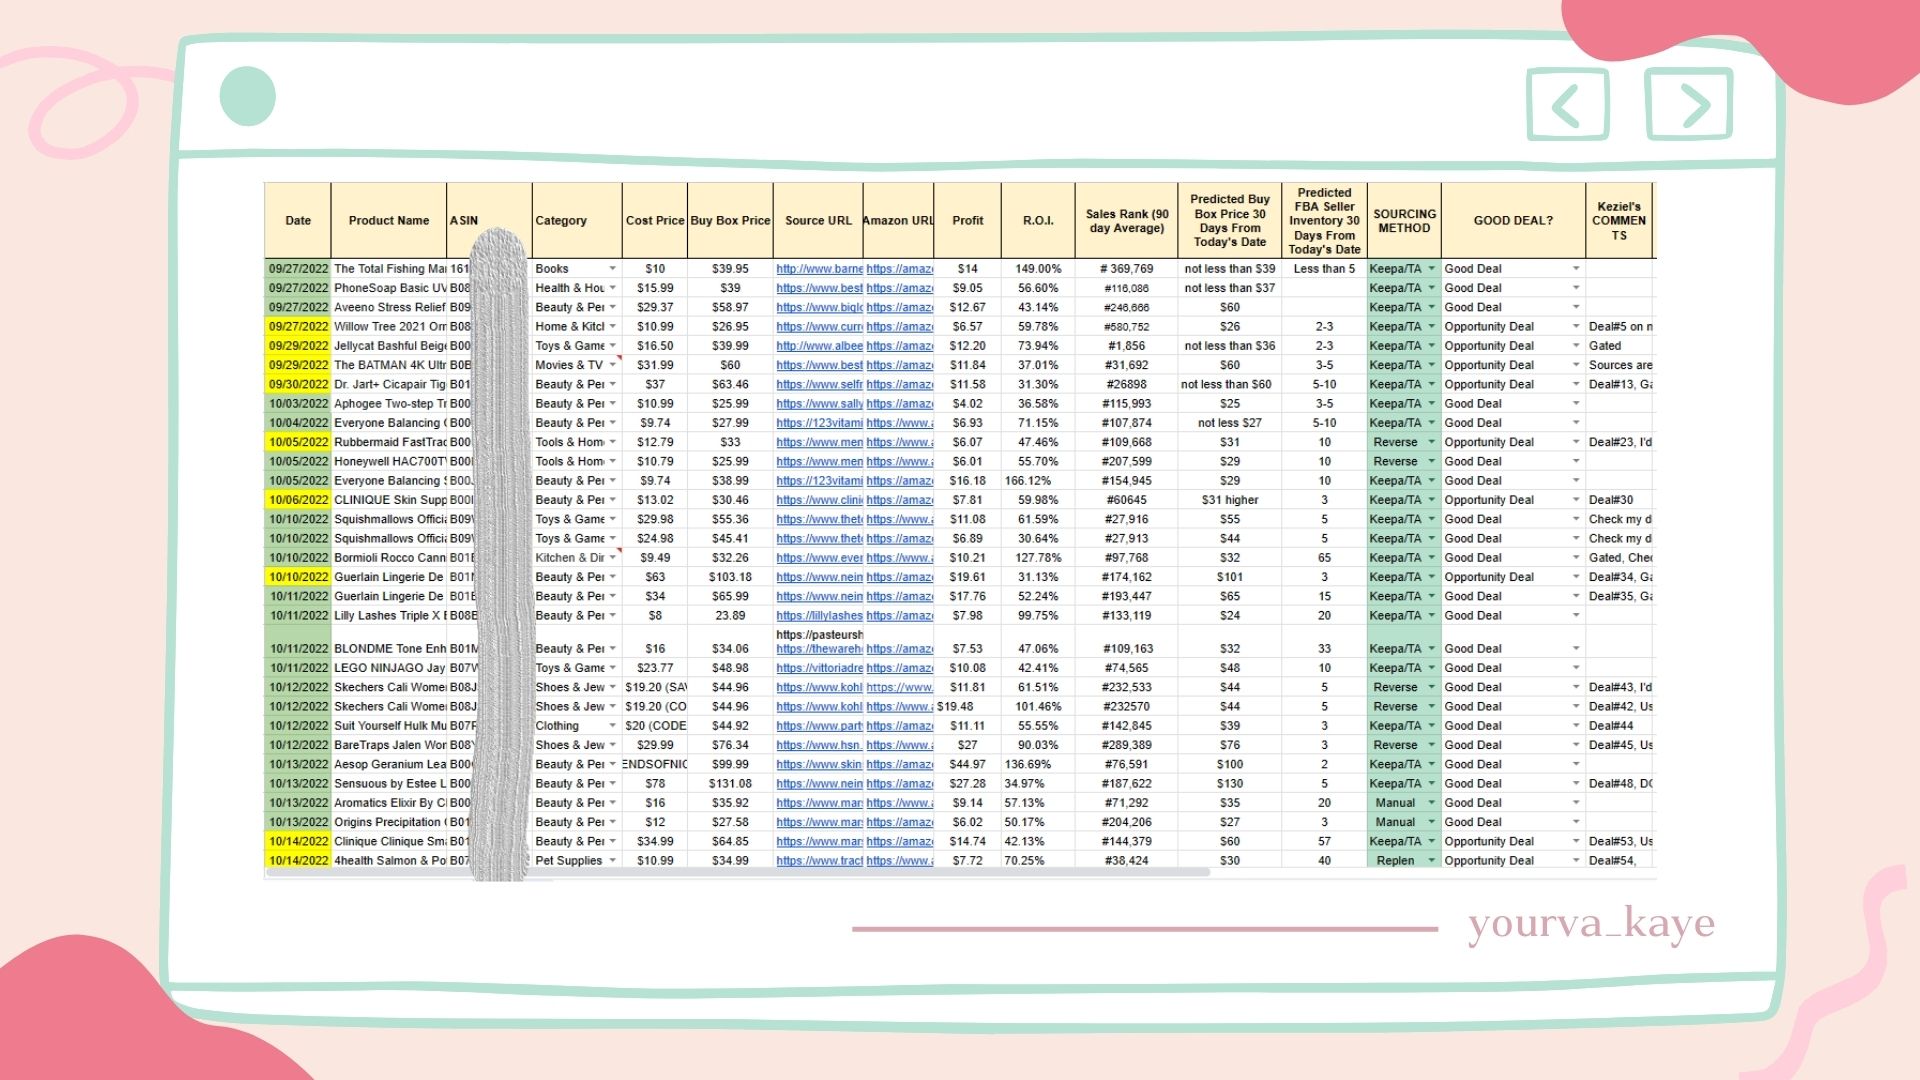Click the PhoneSoap Basic product cell

click(x=389, y=288)
